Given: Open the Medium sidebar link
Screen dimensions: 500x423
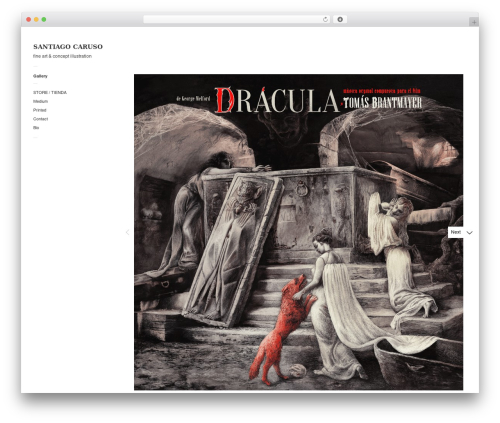Looking at the screenshot, I should 40,101.
